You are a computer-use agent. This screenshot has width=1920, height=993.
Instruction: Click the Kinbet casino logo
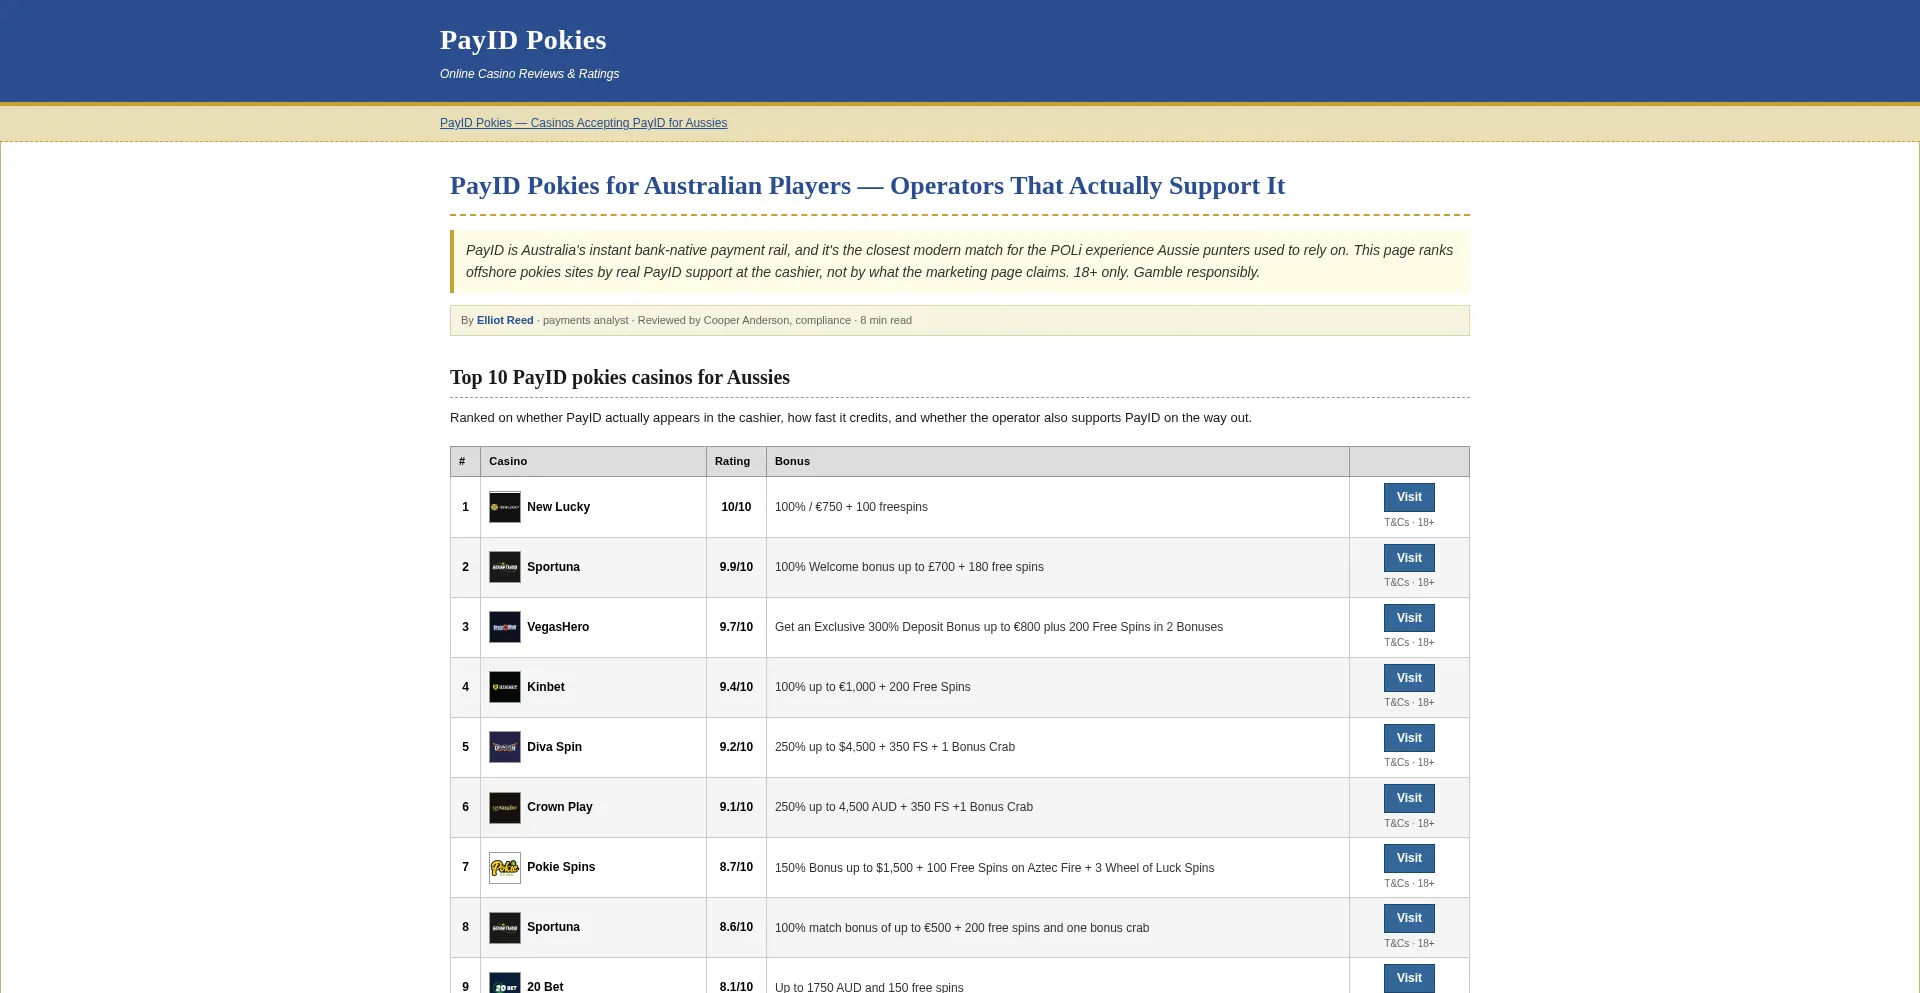click(x=504, y=687)
